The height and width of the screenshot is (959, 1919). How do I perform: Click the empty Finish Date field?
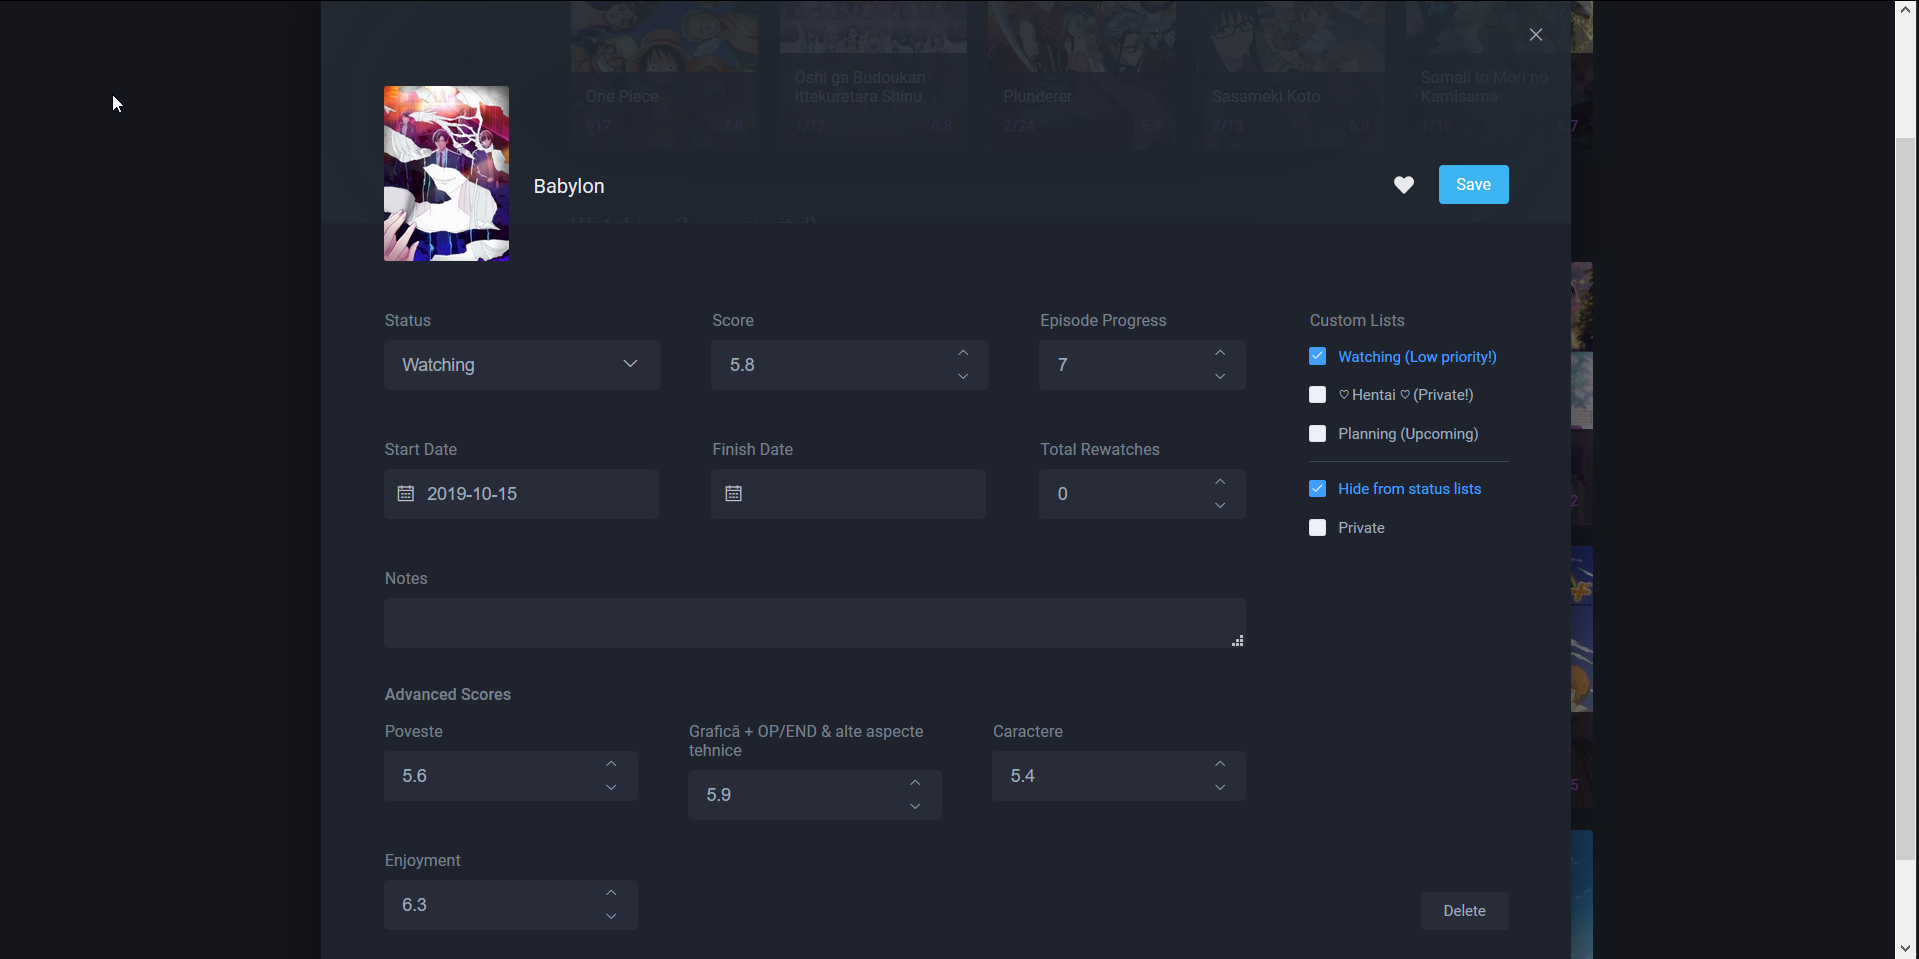click(x=848, y=494)
